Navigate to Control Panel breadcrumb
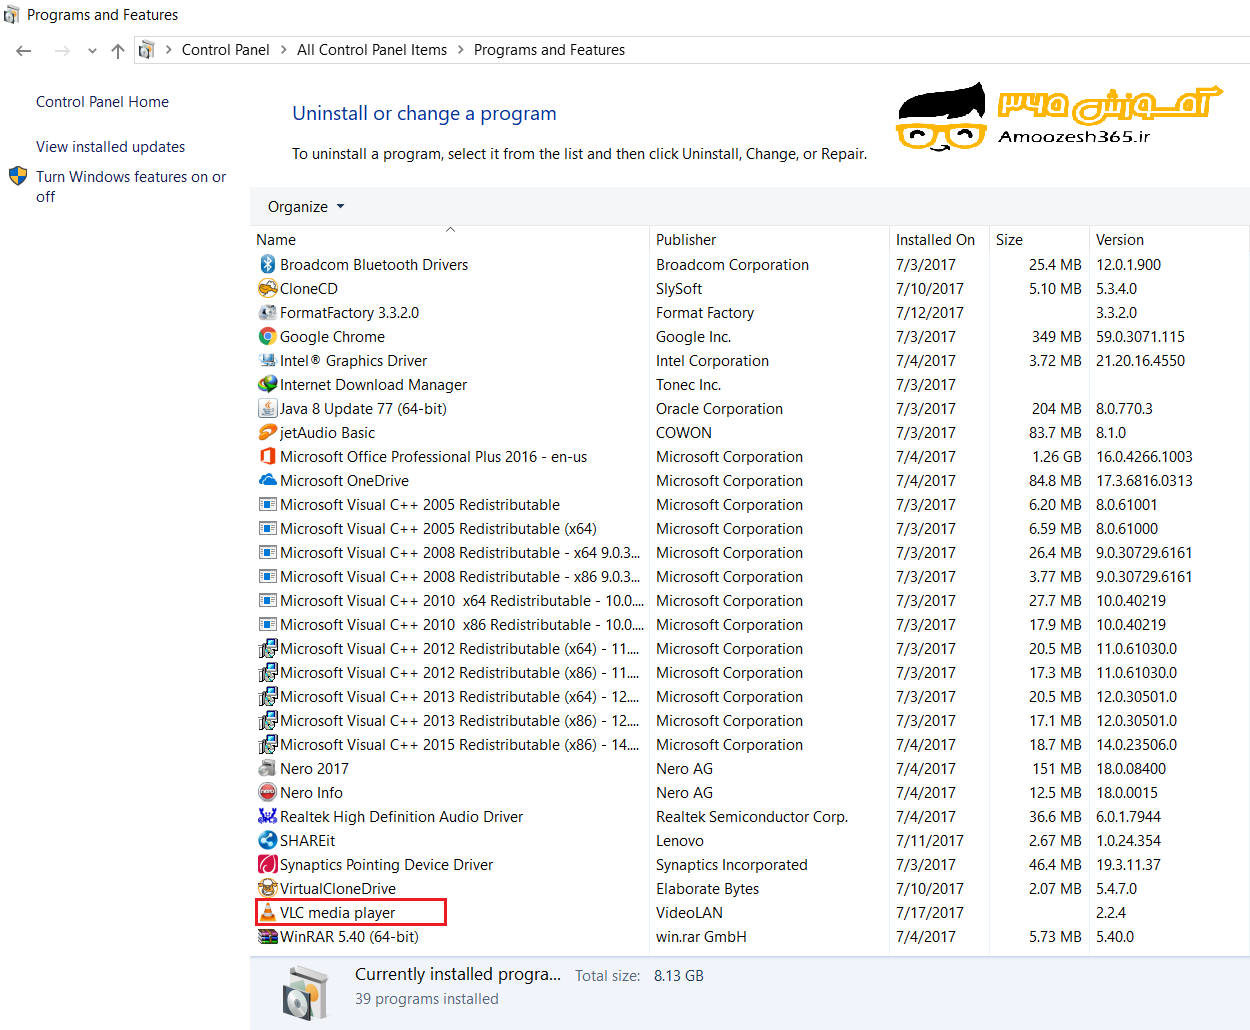 225,50
